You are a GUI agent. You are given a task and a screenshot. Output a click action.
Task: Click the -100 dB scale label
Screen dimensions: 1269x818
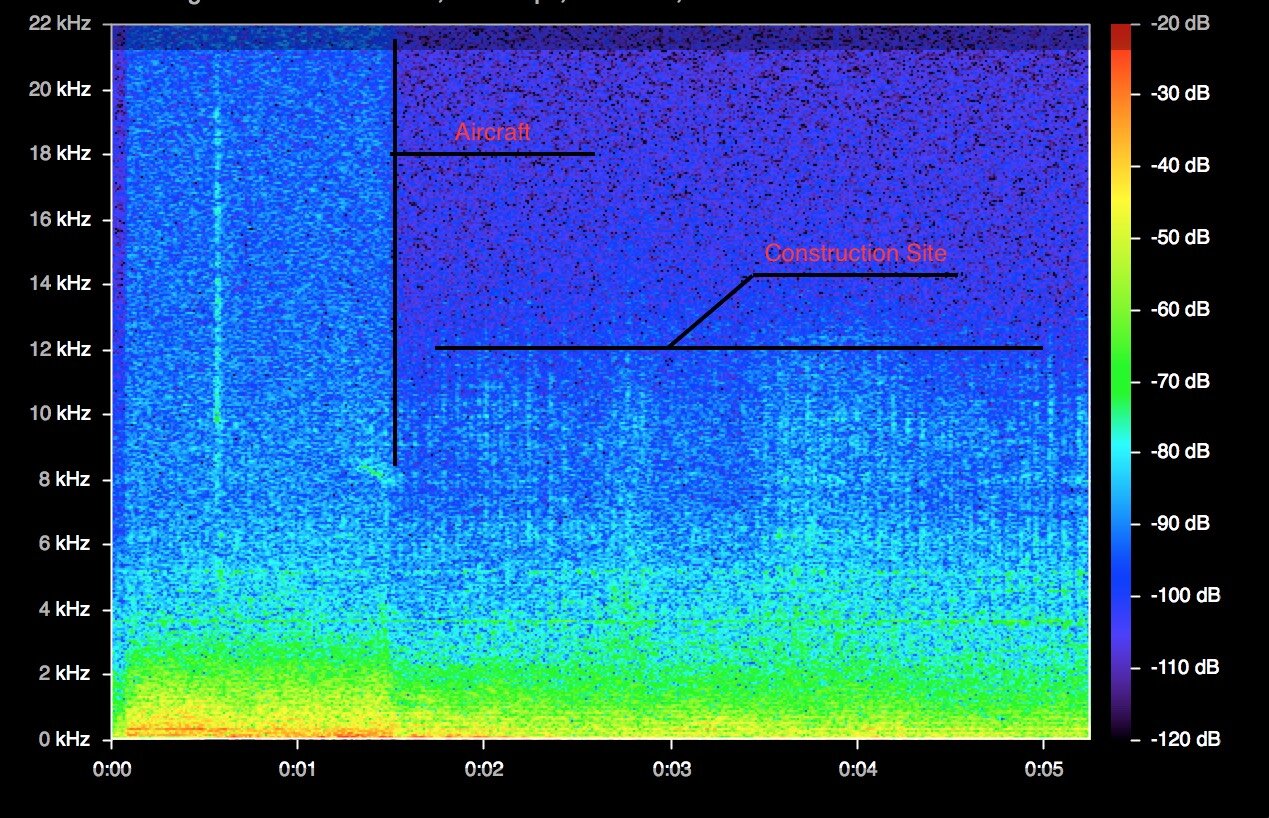[x=1186, y=596]
